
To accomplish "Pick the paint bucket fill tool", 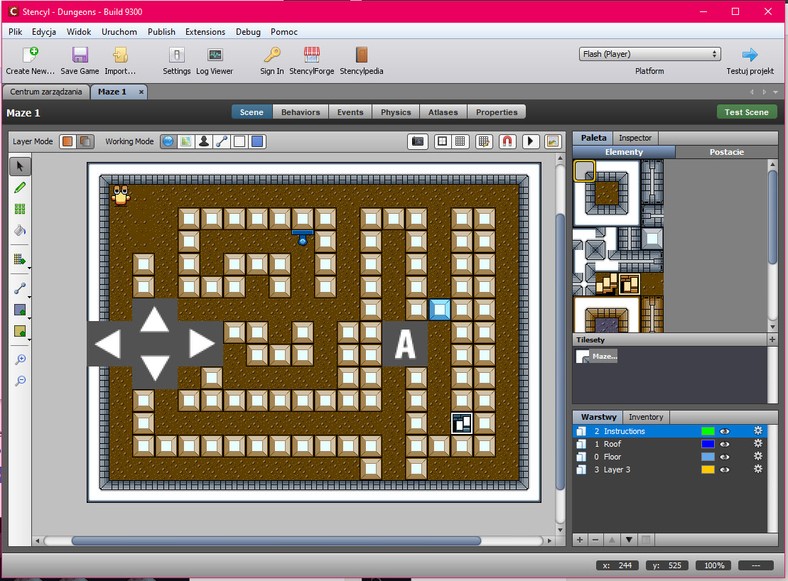I will click(x=20, y=231).
